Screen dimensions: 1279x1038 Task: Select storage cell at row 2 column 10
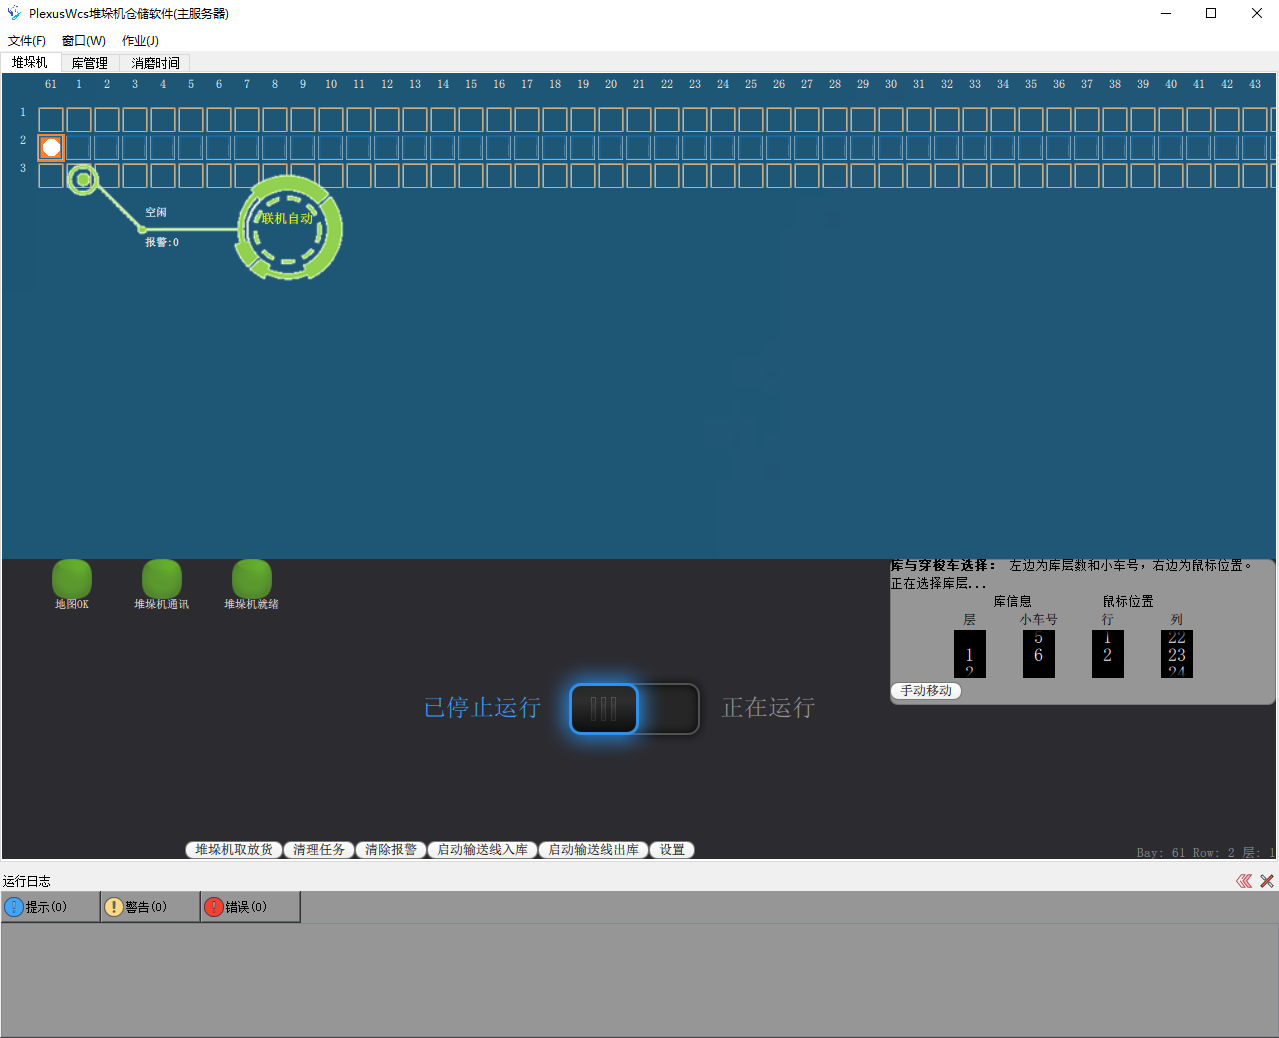pos(331,148)
